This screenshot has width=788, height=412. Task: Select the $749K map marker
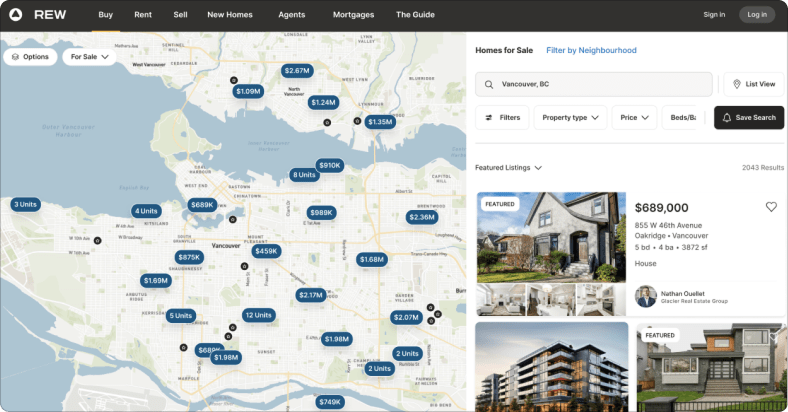click(330, 402)
